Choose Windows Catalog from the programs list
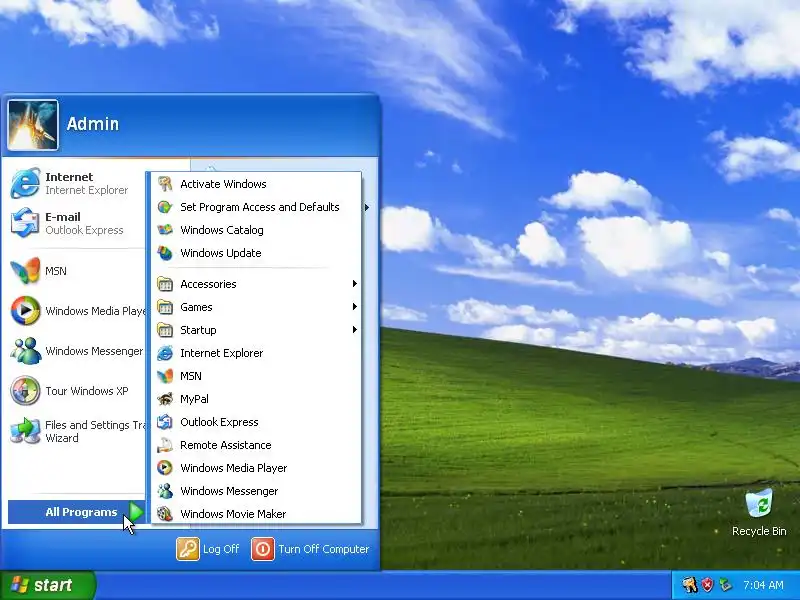Screen dimensions: 800x600 click(255, 230)
